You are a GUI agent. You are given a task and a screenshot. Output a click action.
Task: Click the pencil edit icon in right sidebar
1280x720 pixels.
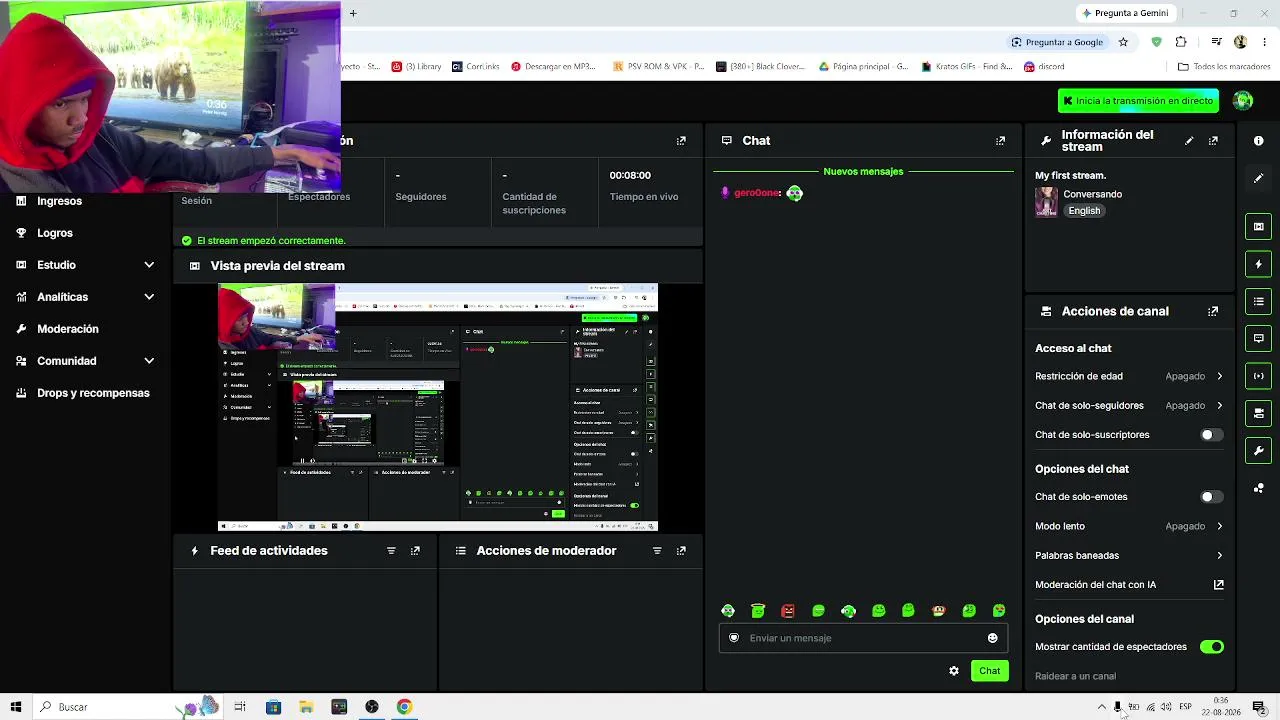coord(1258,178)
